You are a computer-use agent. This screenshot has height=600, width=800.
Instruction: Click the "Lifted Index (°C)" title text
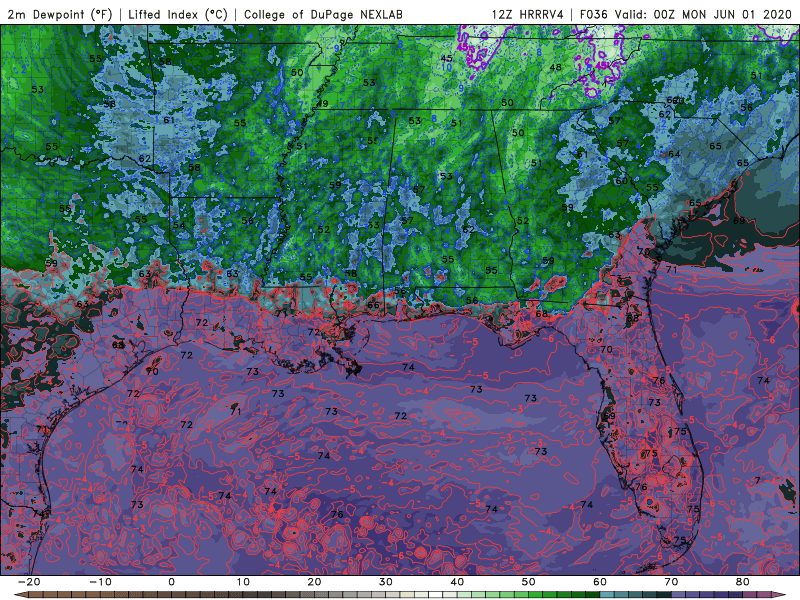pyautogui.click(x=178, y=14)
